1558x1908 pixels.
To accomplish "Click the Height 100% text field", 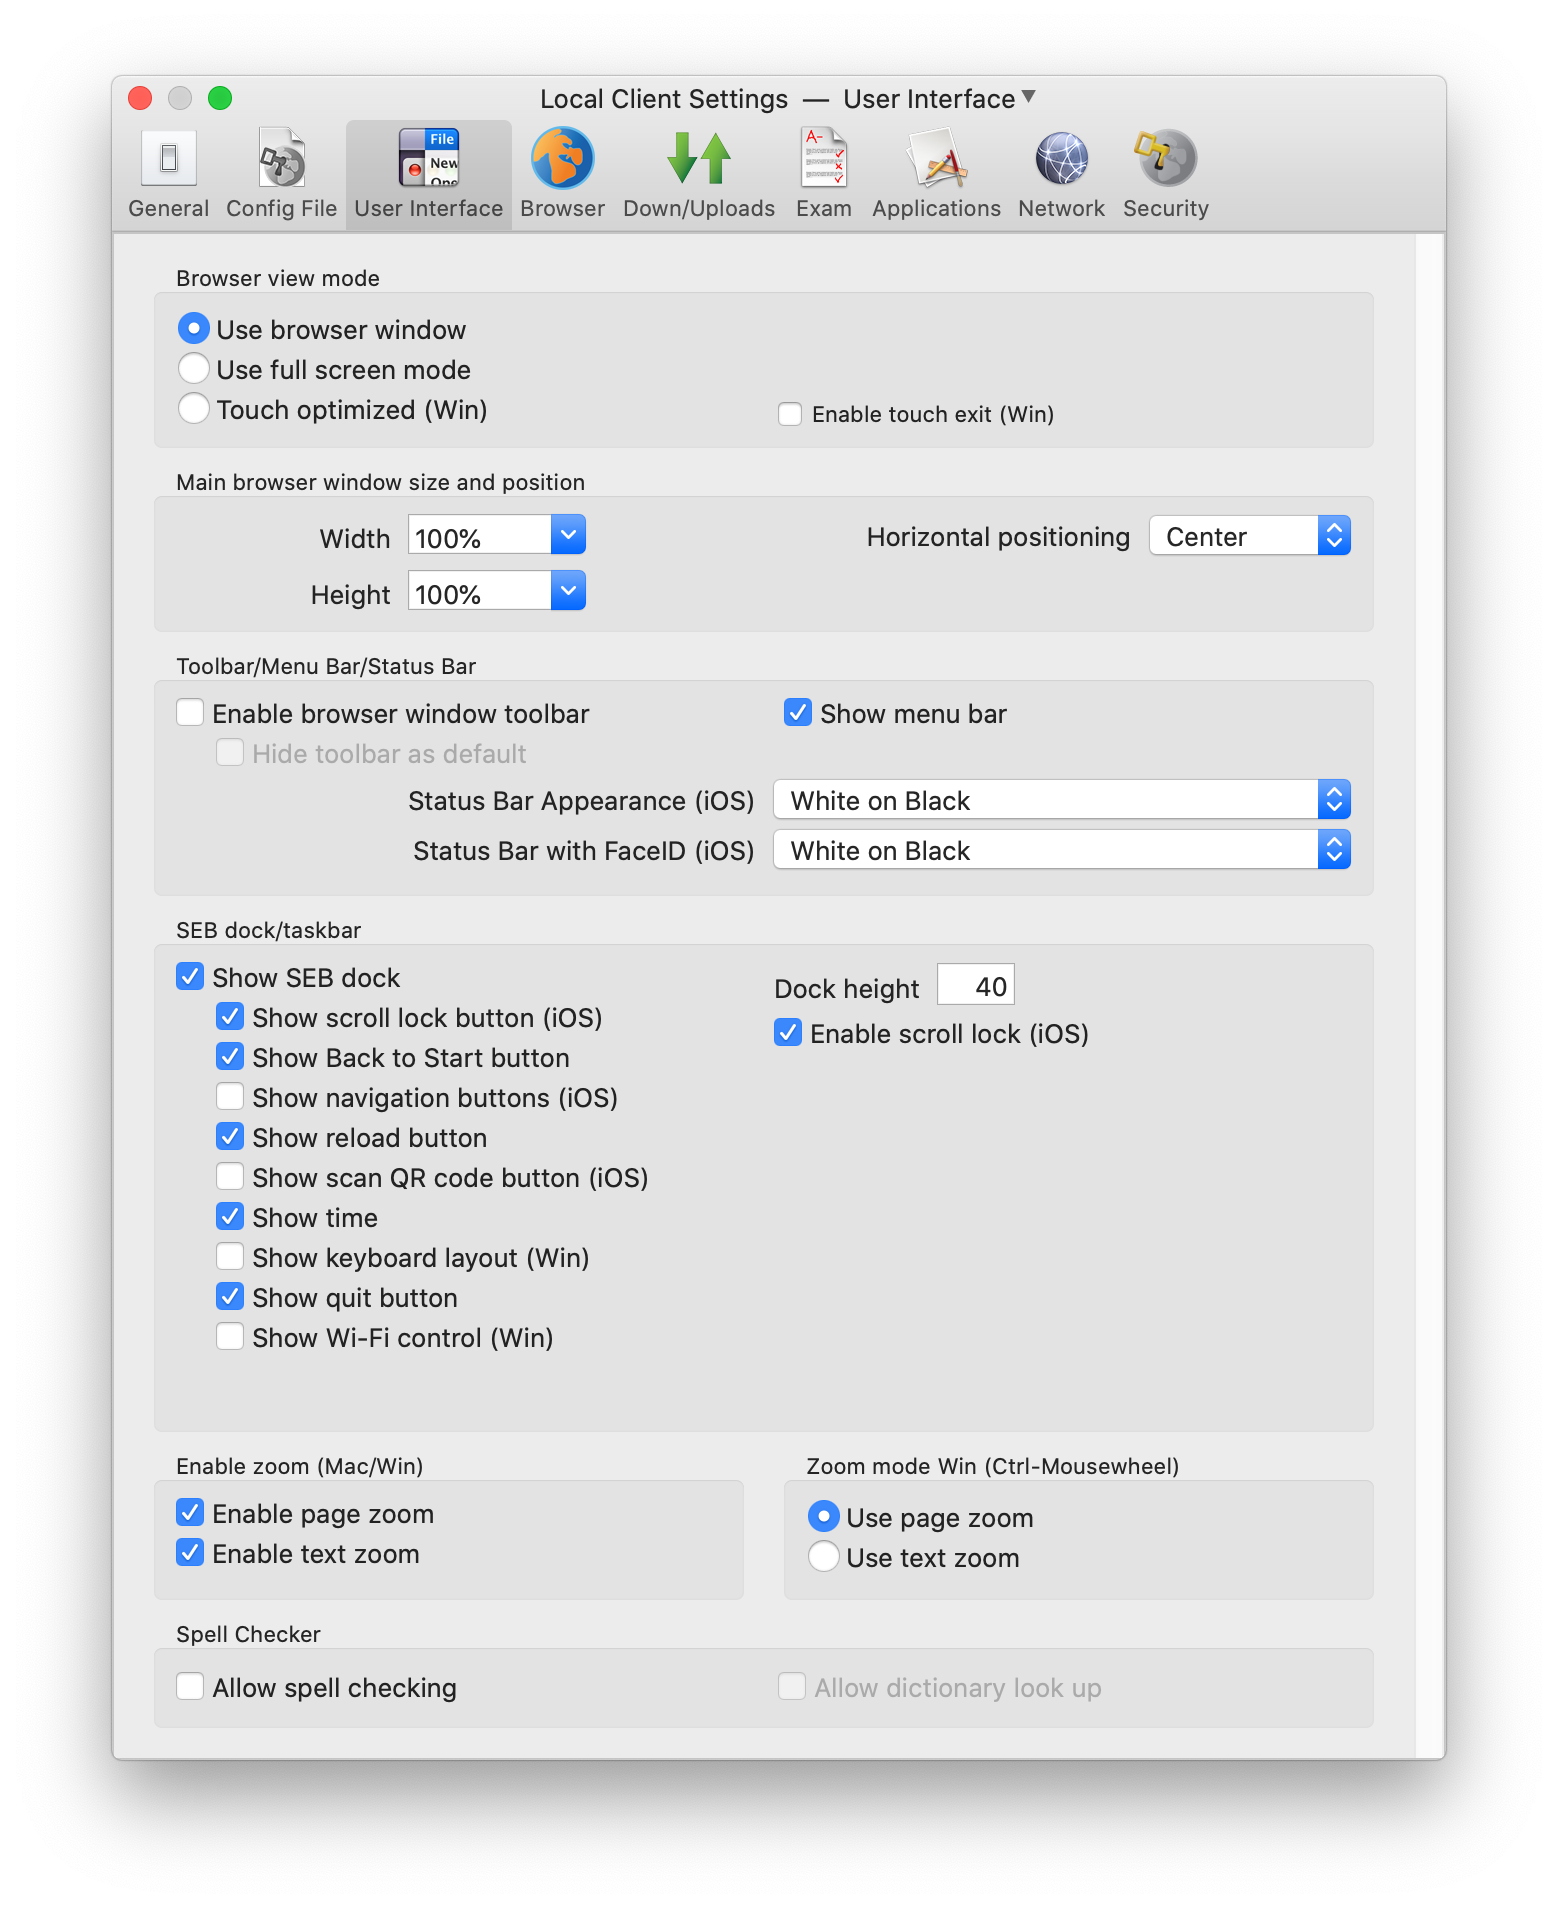I will [480, 591].
